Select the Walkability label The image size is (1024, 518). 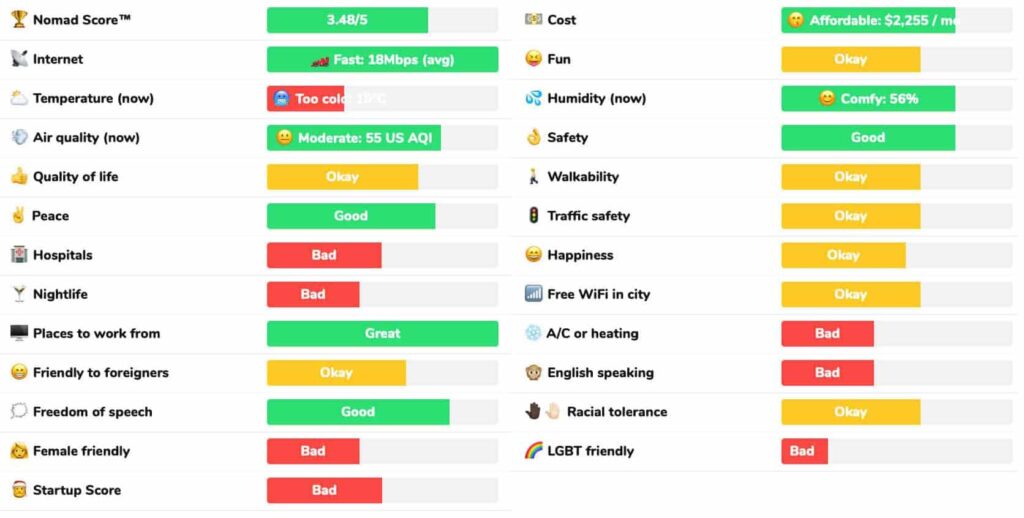point(583,177)
